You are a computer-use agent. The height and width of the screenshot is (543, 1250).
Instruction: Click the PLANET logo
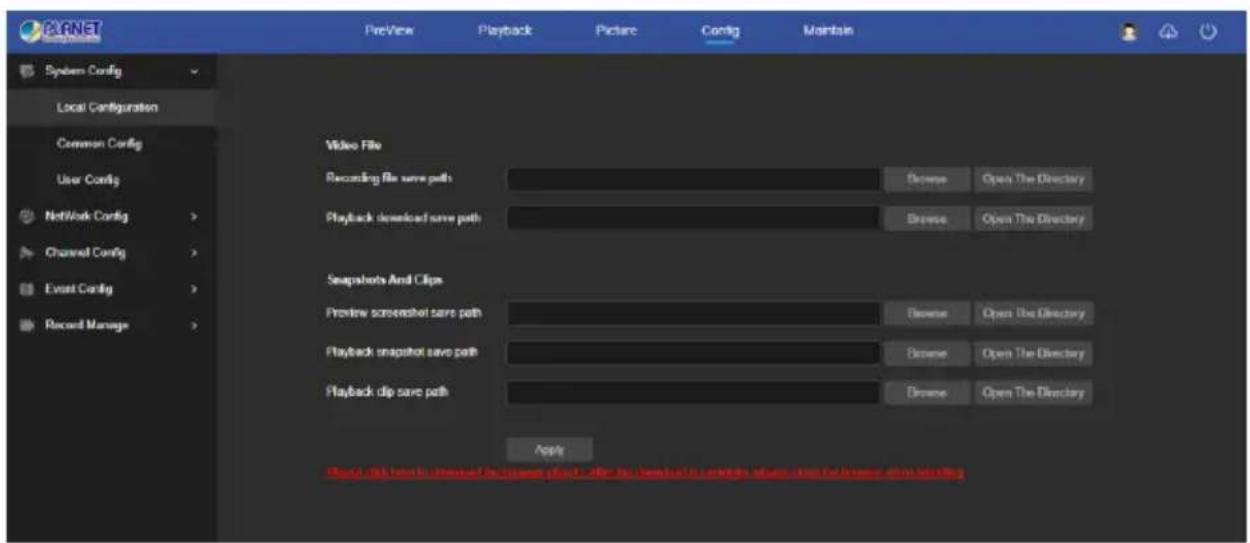pyautogui.click(x=61, y=31)
